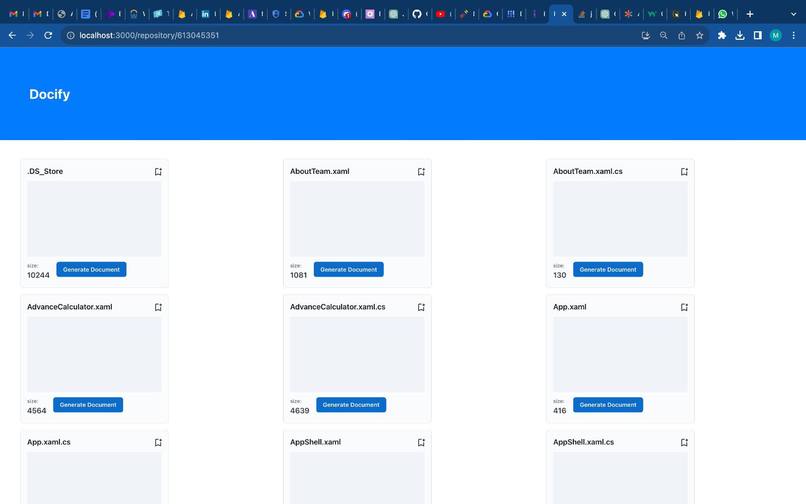The image size is (806, 504).
Task: Go forward with the browser forward arrow
Action: (x=30, y=35)
